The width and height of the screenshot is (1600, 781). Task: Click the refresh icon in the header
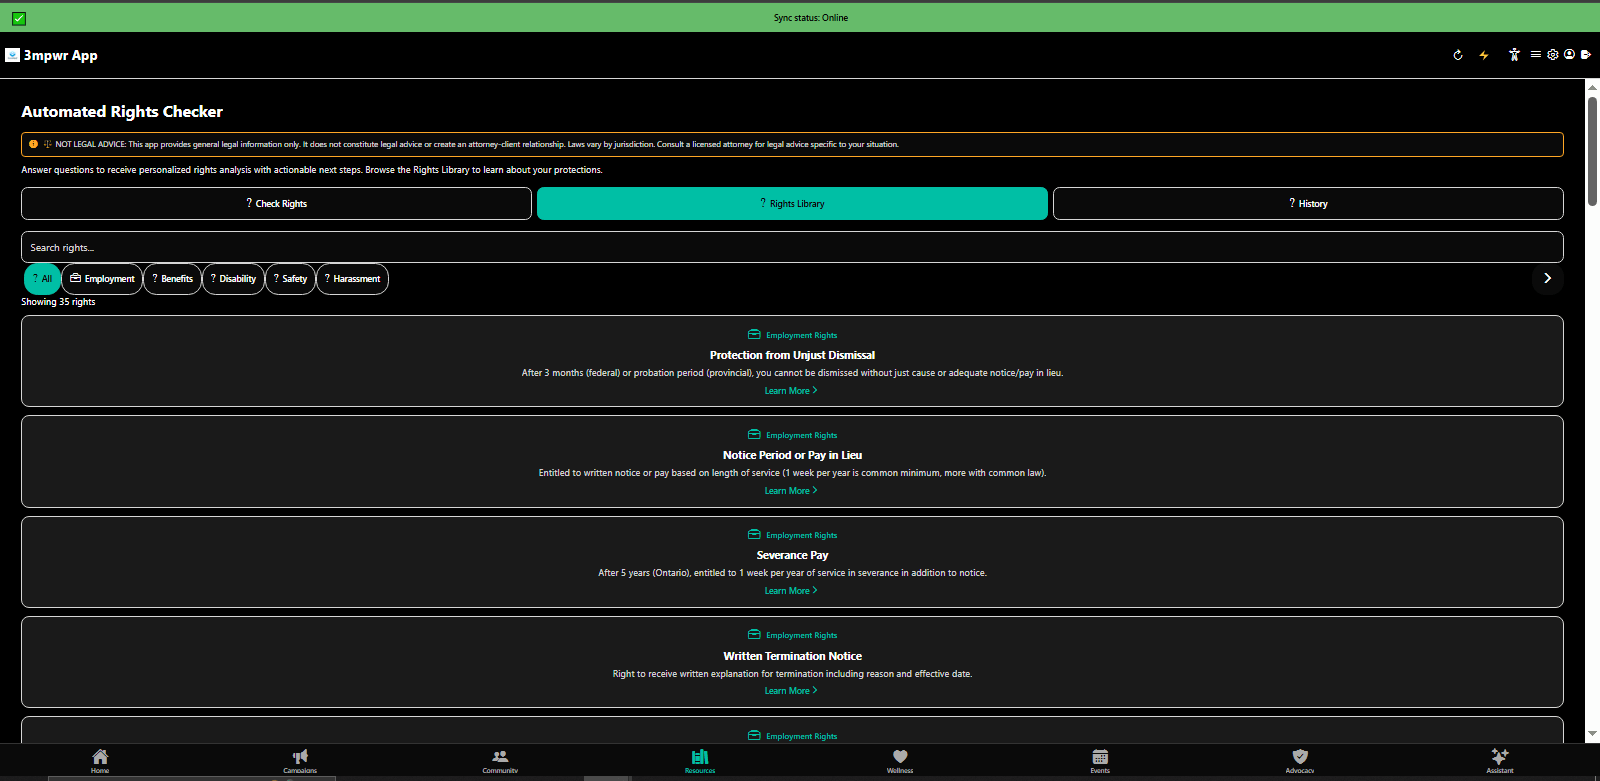pos(1458,55)
